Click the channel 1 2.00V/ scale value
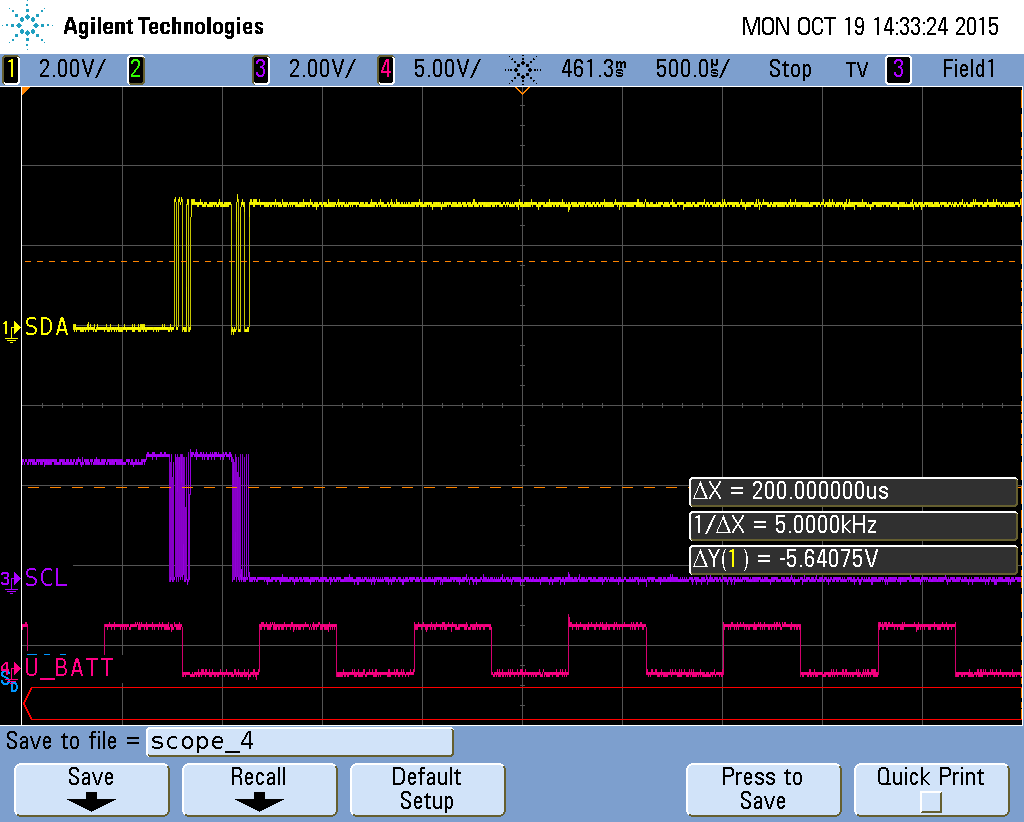1024x822 pixels. pyautogui.click(x=72, y=69)
